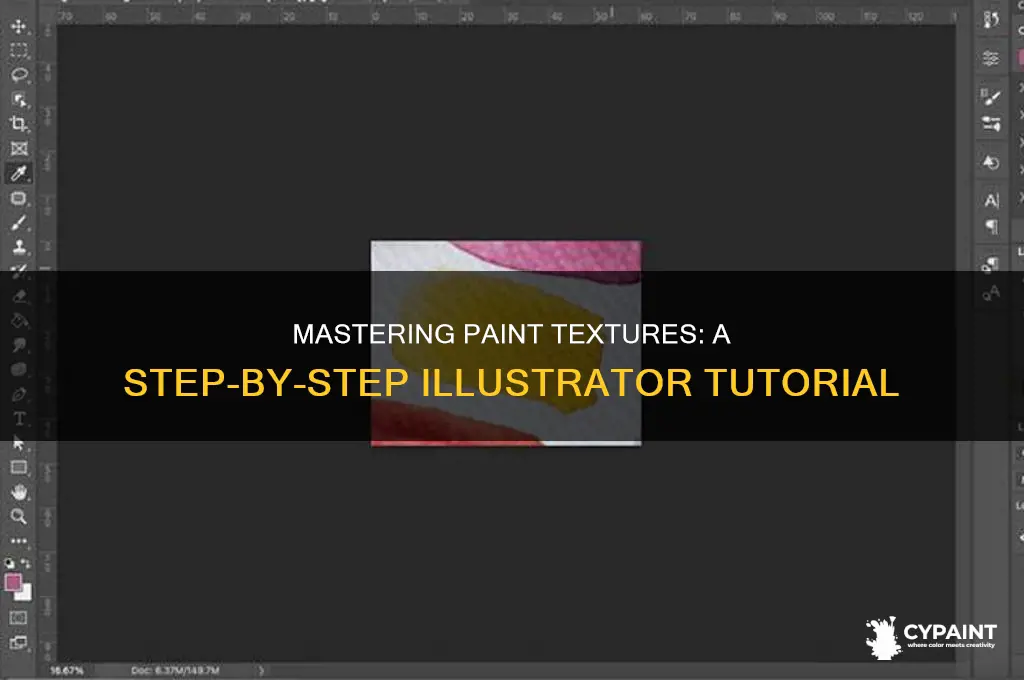This screenshot has height=680, width=1024.
Task: Click the horizontal ruler at zero mark
Action: (x=376, y=16)
